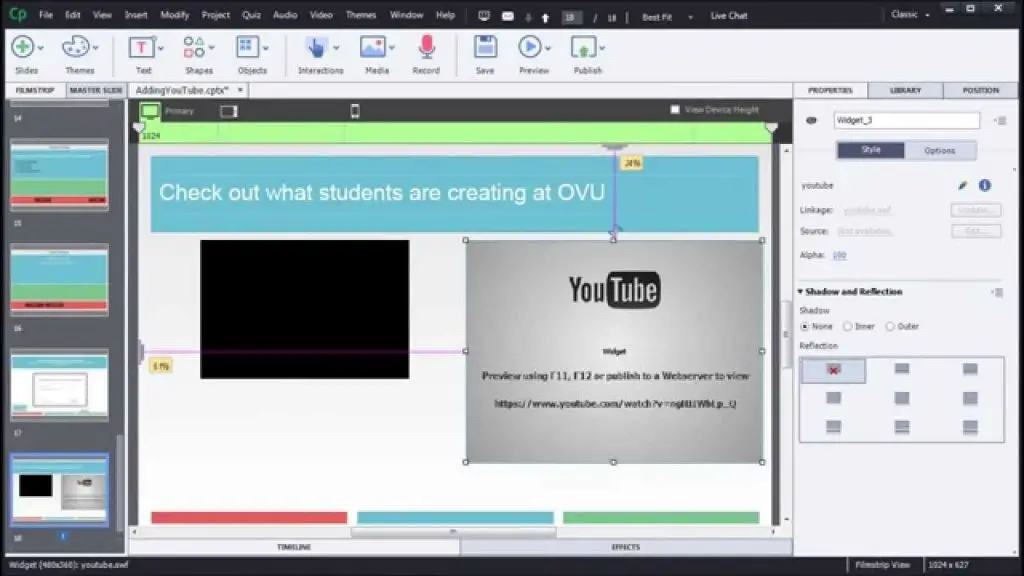Open the Themes palette icon
This screenshot has height=576, width=1024.
coord(75,47)
